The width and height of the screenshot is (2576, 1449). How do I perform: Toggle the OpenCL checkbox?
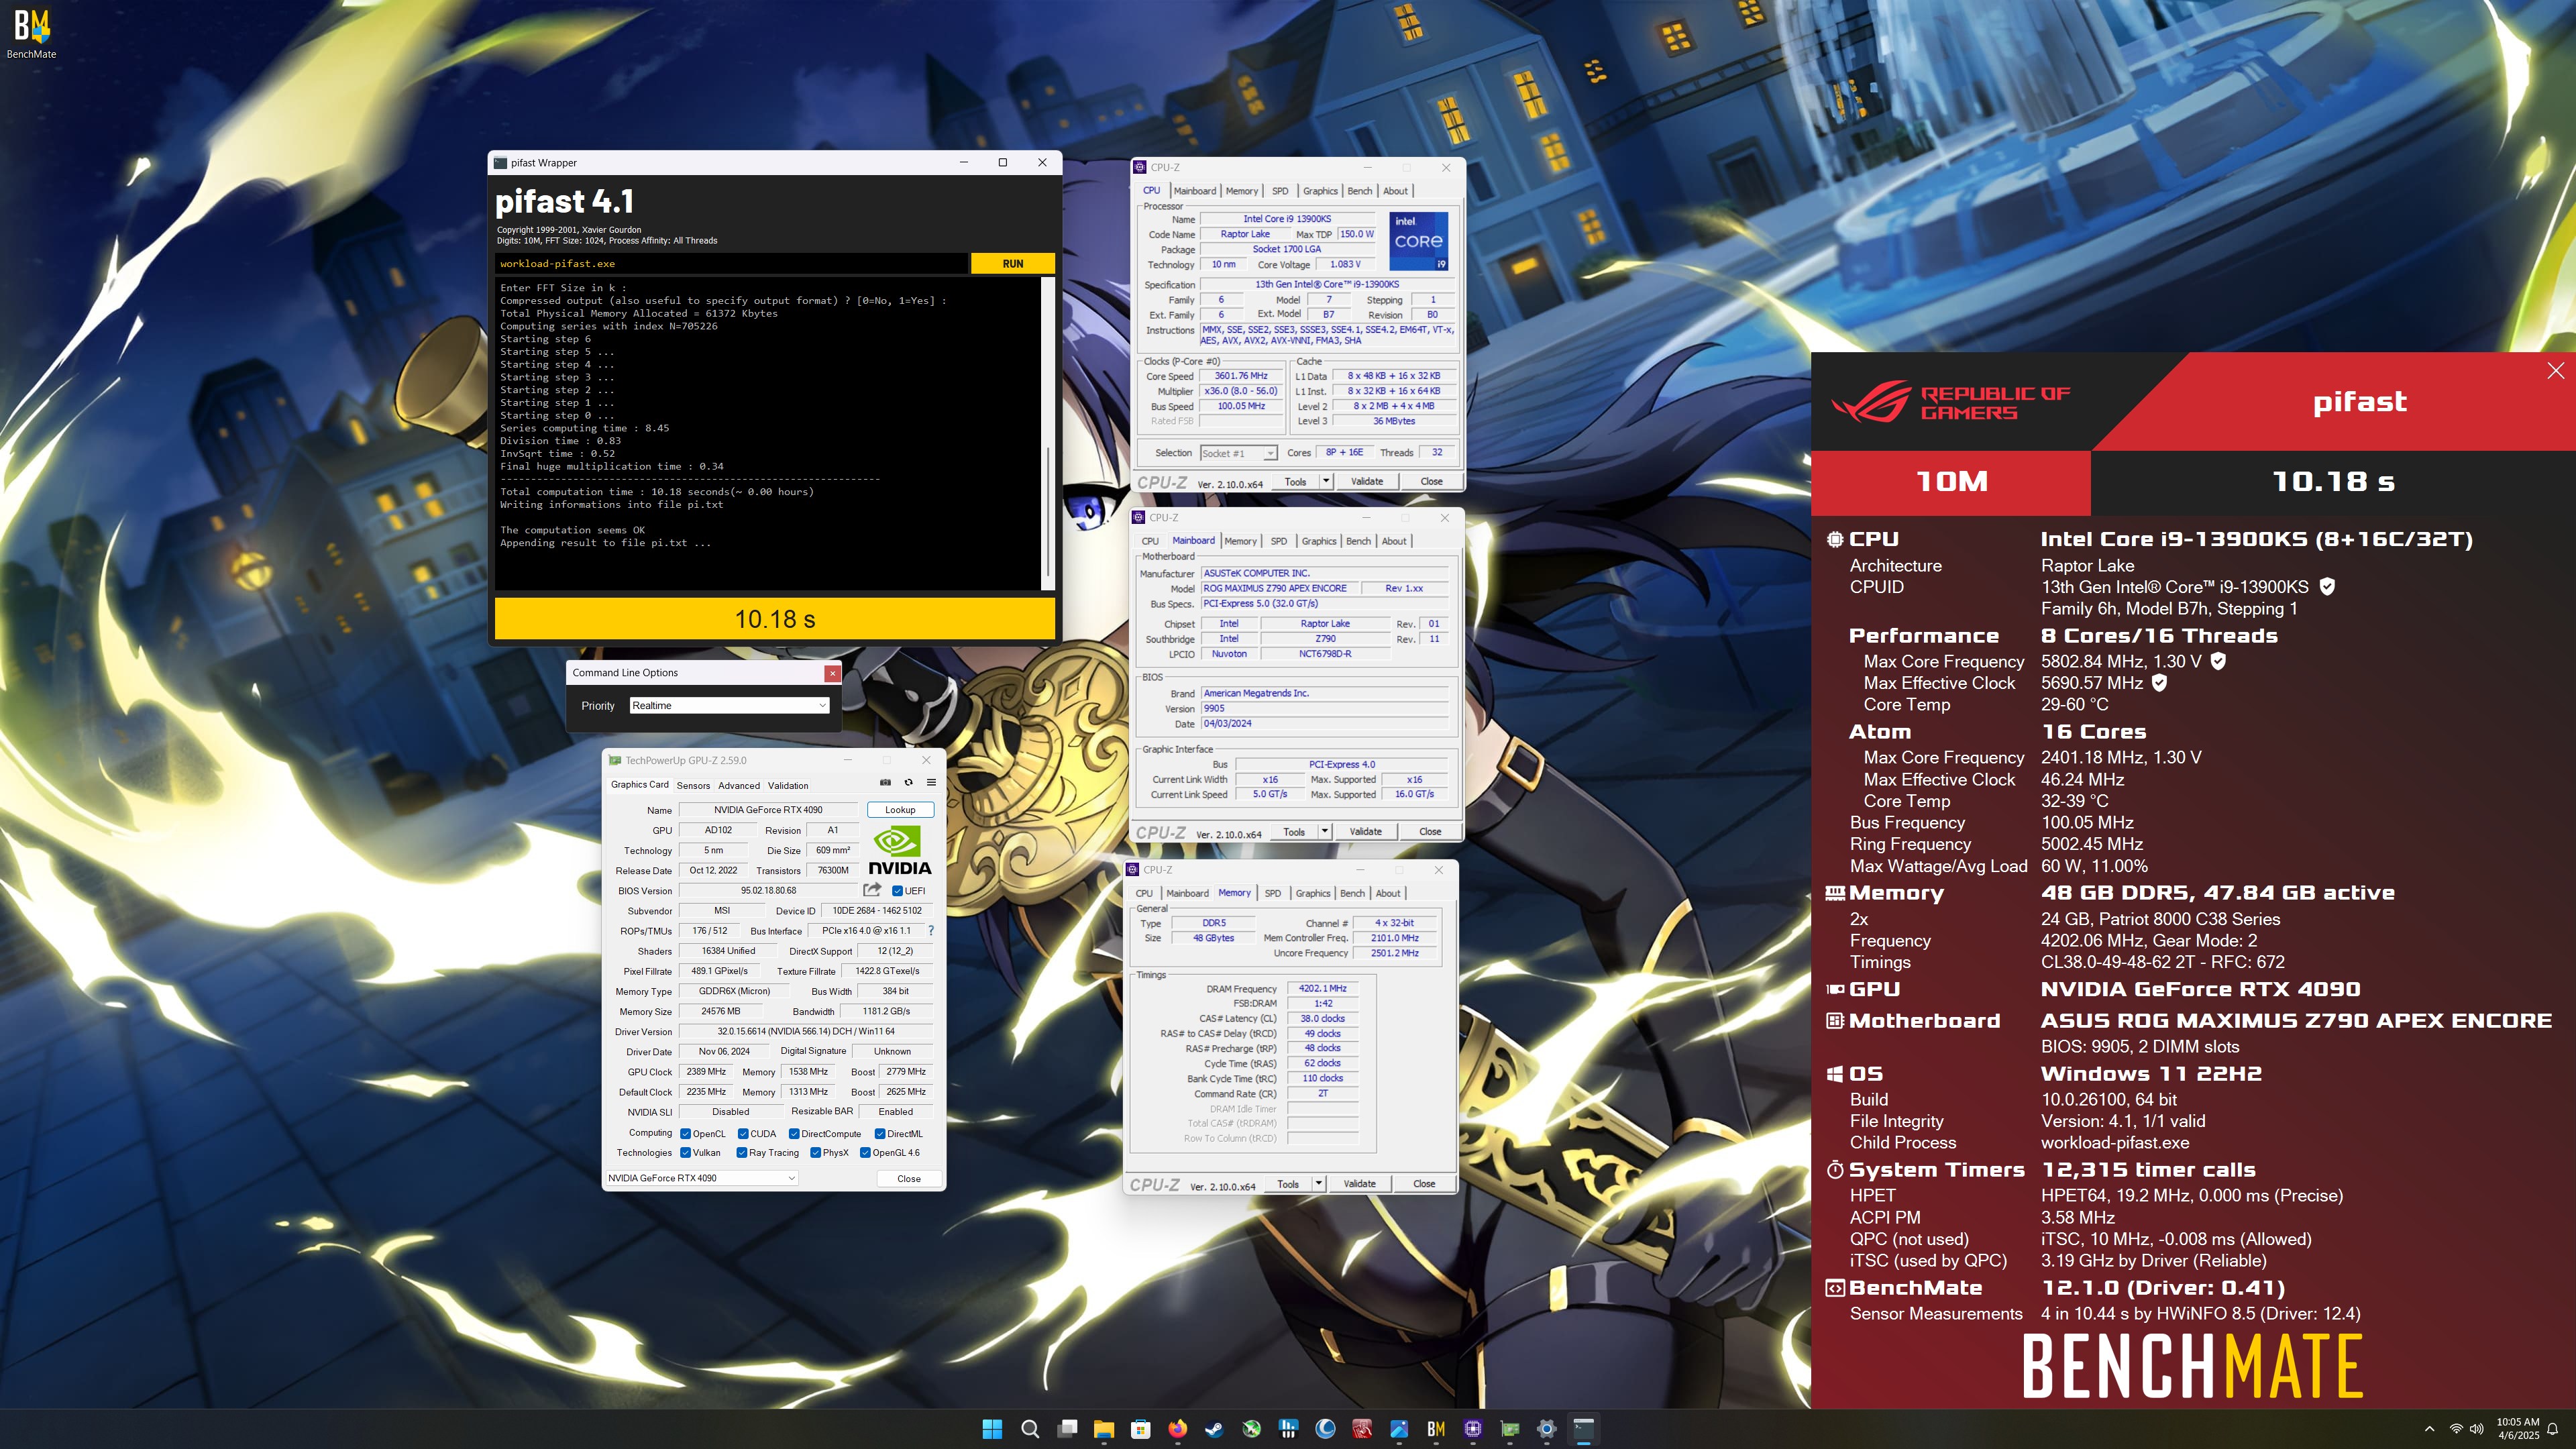tap(686, 1134)
